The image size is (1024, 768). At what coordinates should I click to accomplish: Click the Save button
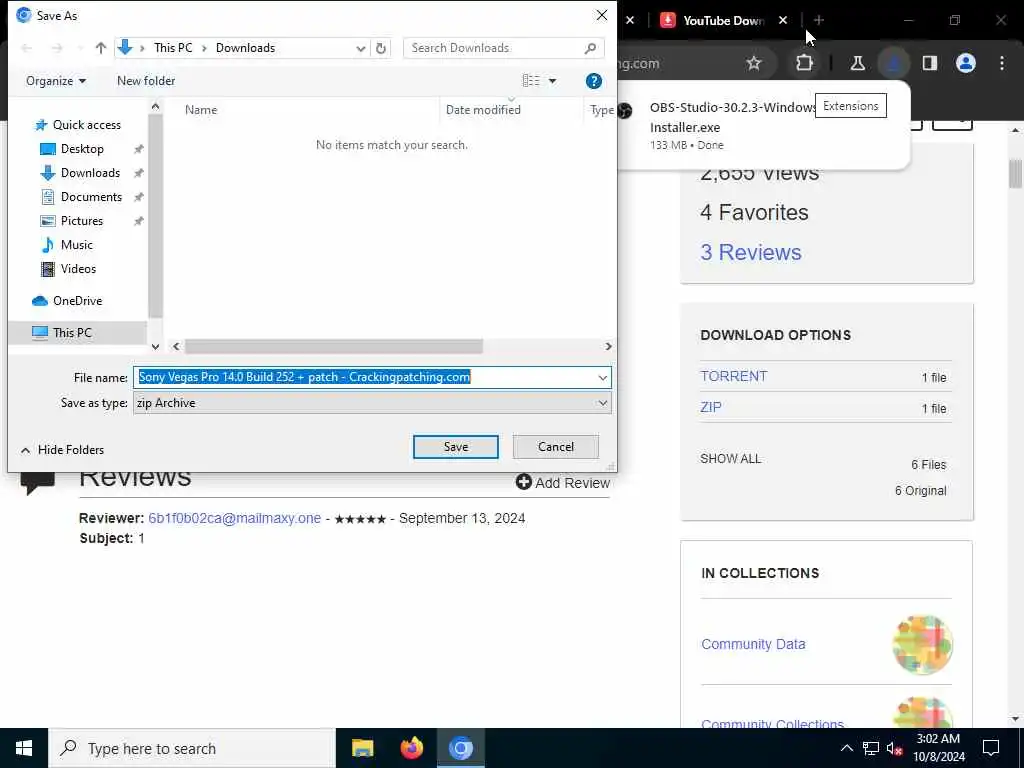click(456, 447)
